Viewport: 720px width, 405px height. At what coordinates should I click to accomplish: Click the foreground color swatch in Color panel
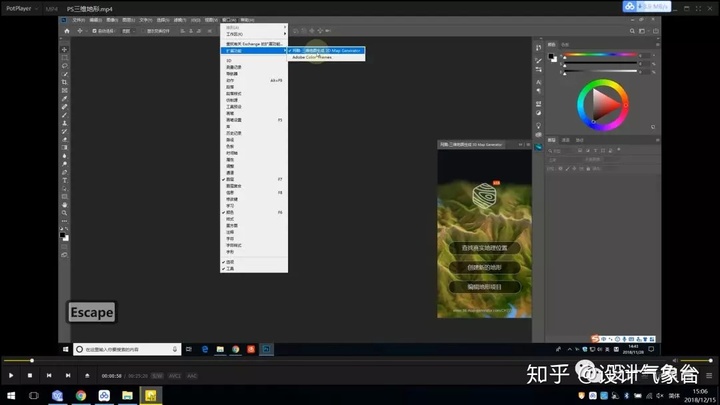(551, 56)
